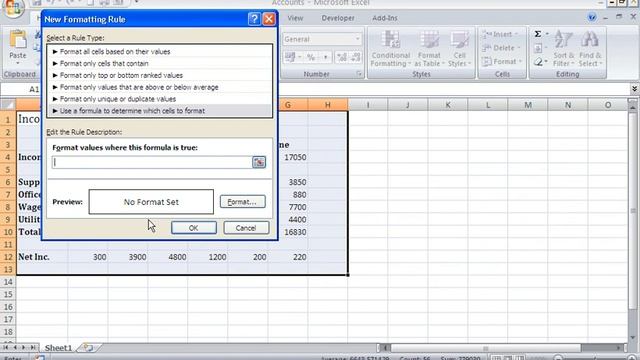Click the Insert Worksheet tab icon
The image size is (640, 360).
[x=88, y=348]
